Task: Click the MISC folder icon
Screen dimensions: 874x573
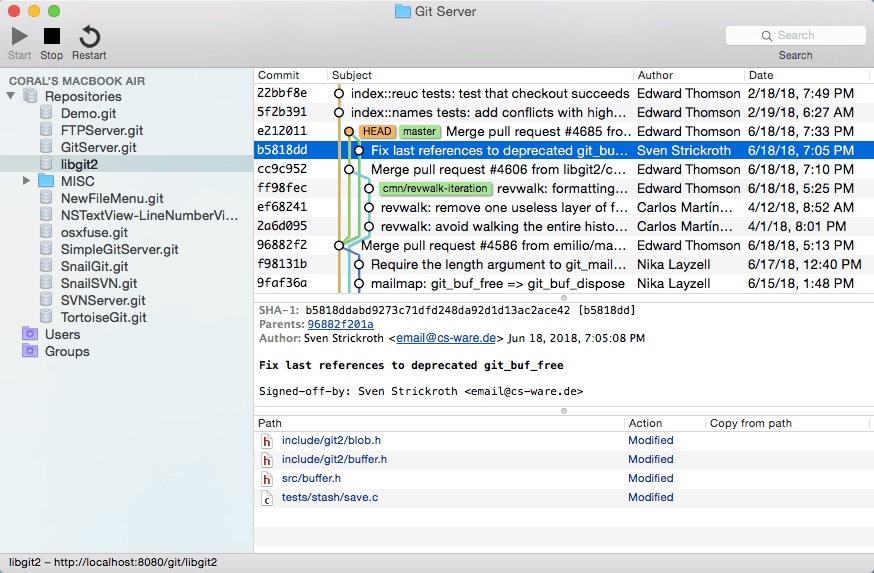Action: [46, 181]
